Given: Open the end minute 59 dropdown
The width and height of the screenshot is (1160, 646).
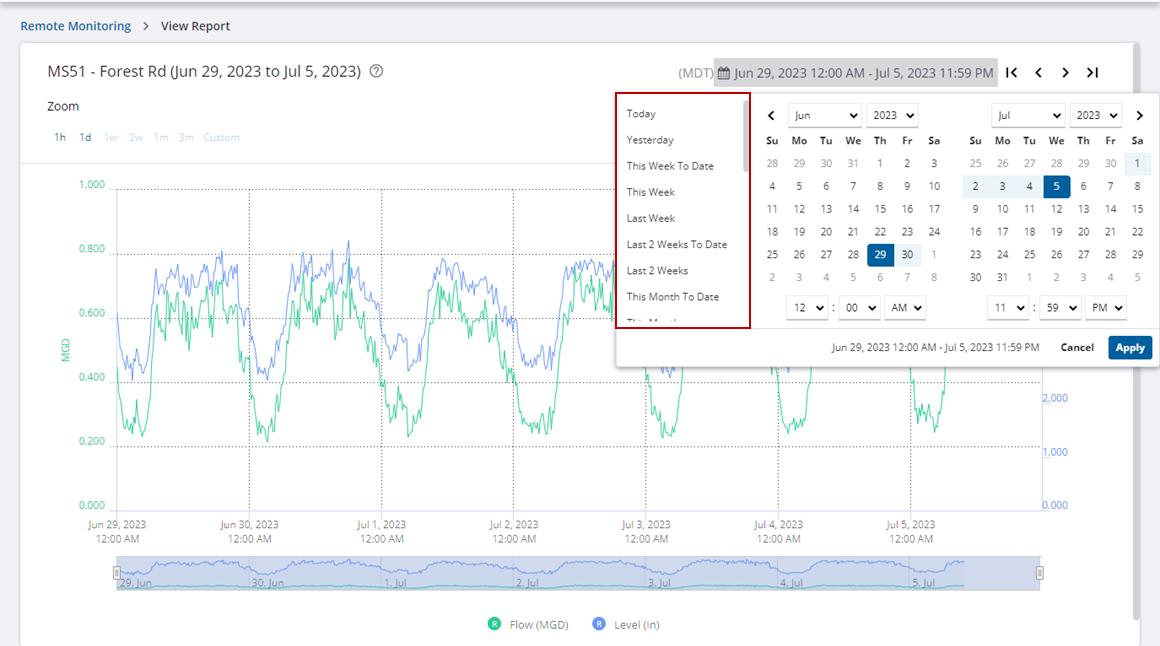Looking at the screenshot, I should (1059, 308).
